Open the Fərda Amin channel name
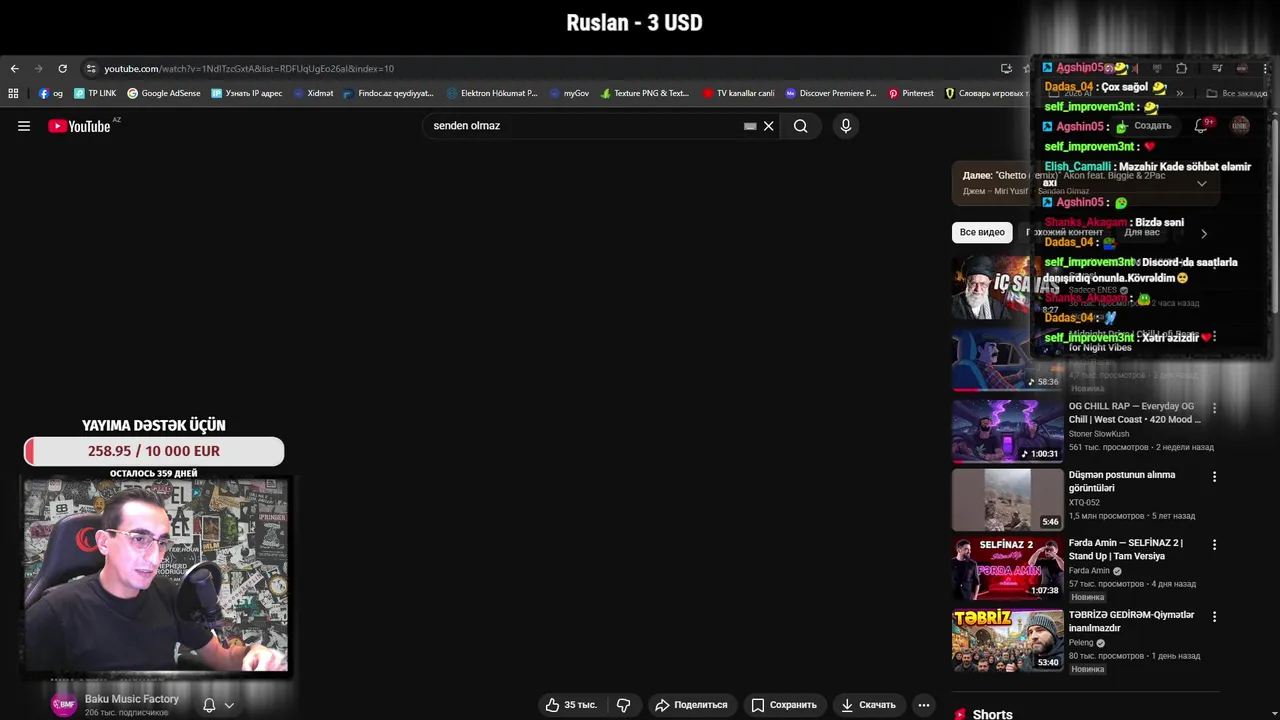Screen dimensions: 1280x720 pos(1090,571)
